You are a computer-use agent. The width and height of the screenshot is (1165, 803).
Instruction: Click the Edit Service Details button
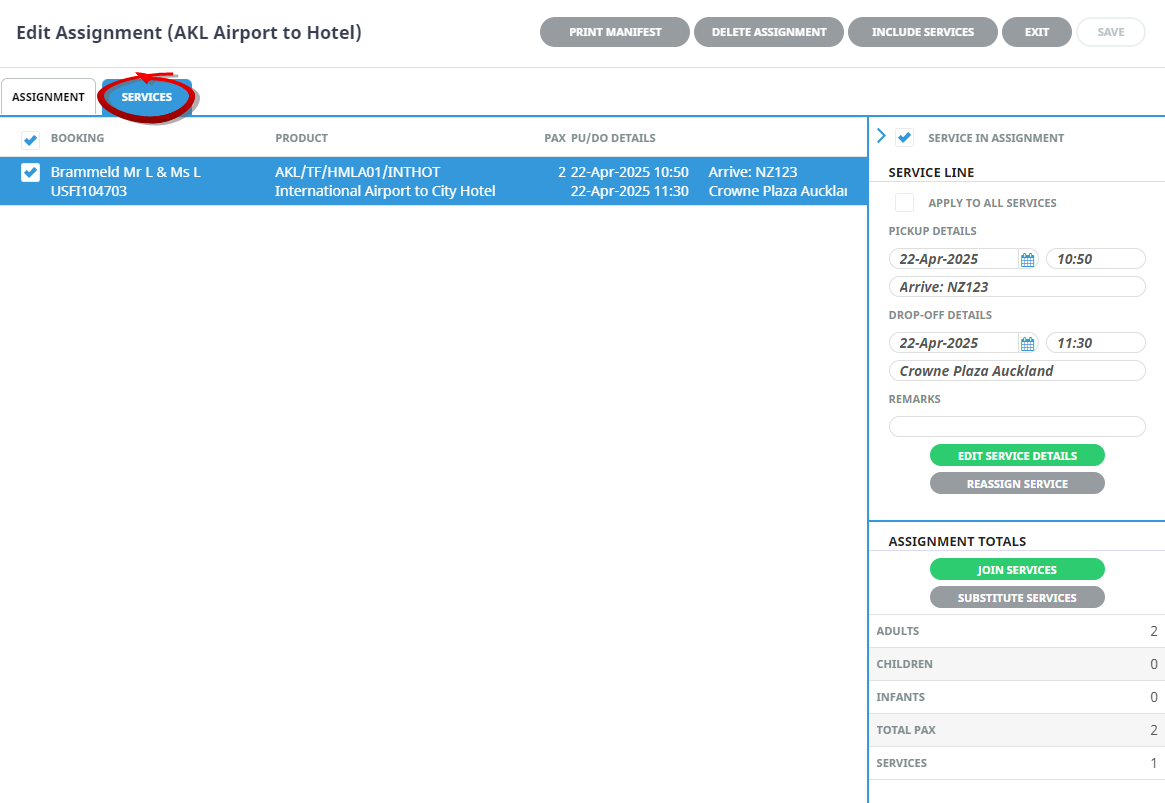click(1017, 456)
